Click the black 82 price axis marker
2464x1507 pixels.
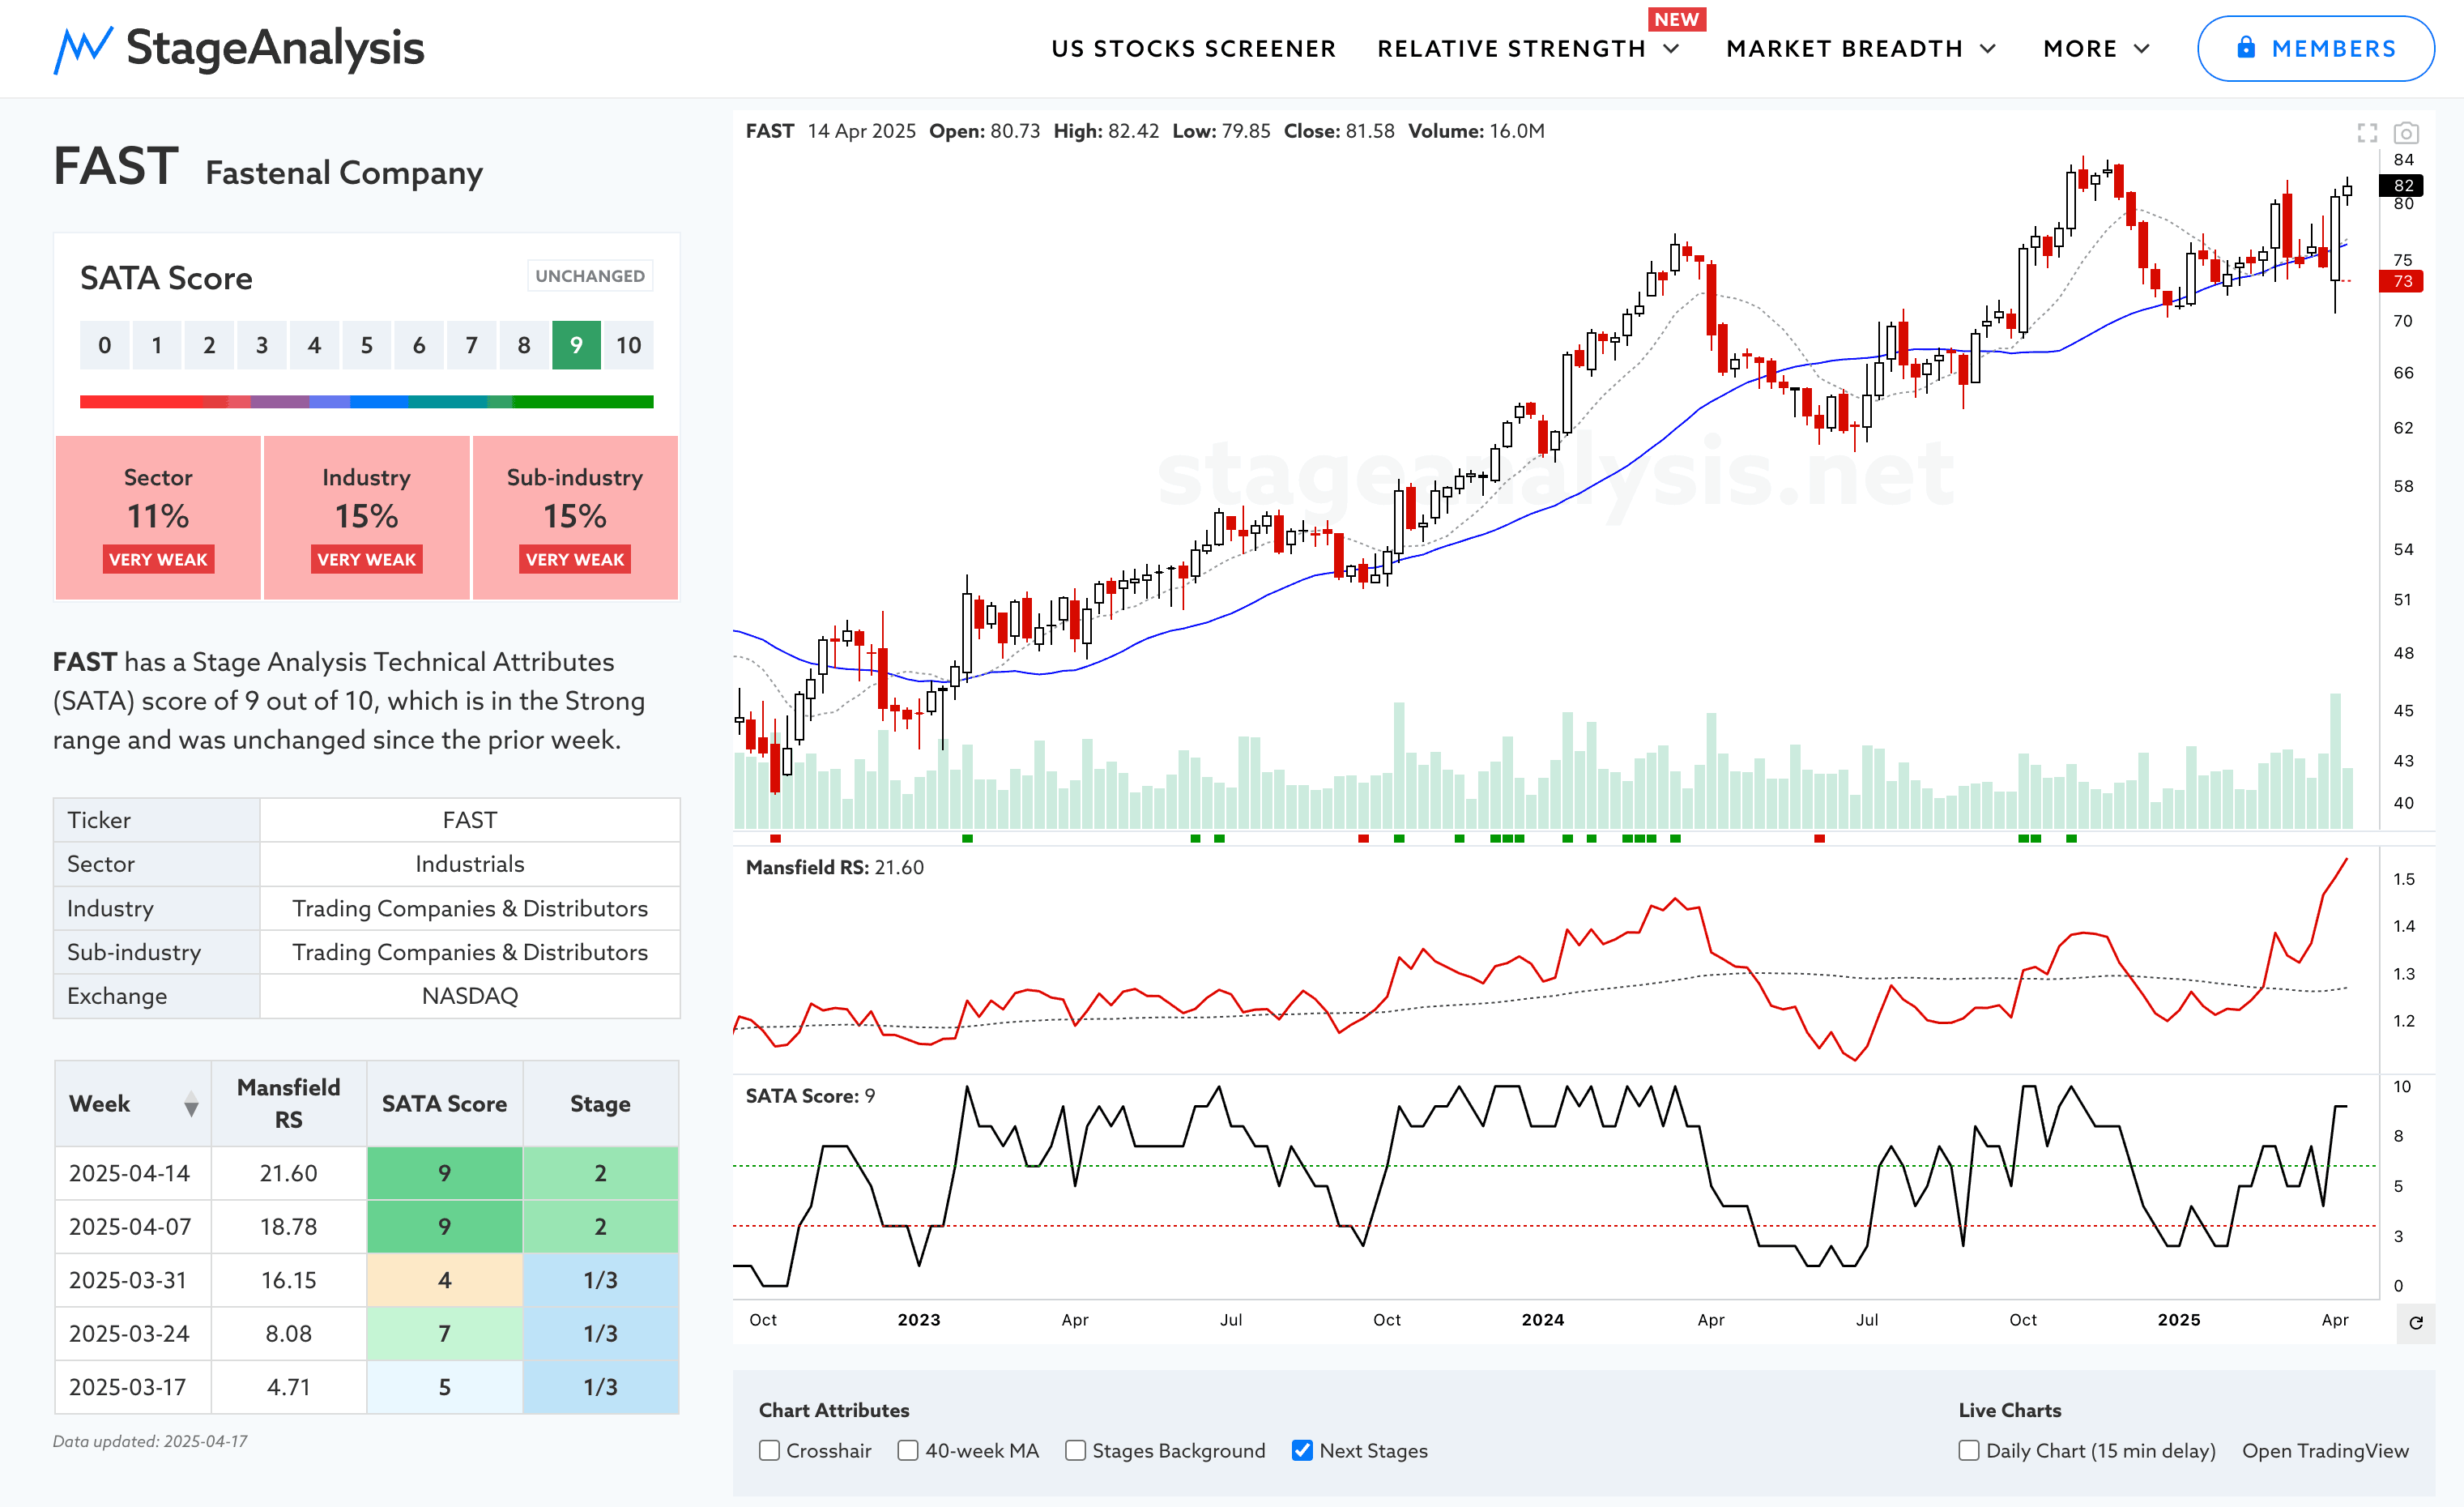point(2401,185)
